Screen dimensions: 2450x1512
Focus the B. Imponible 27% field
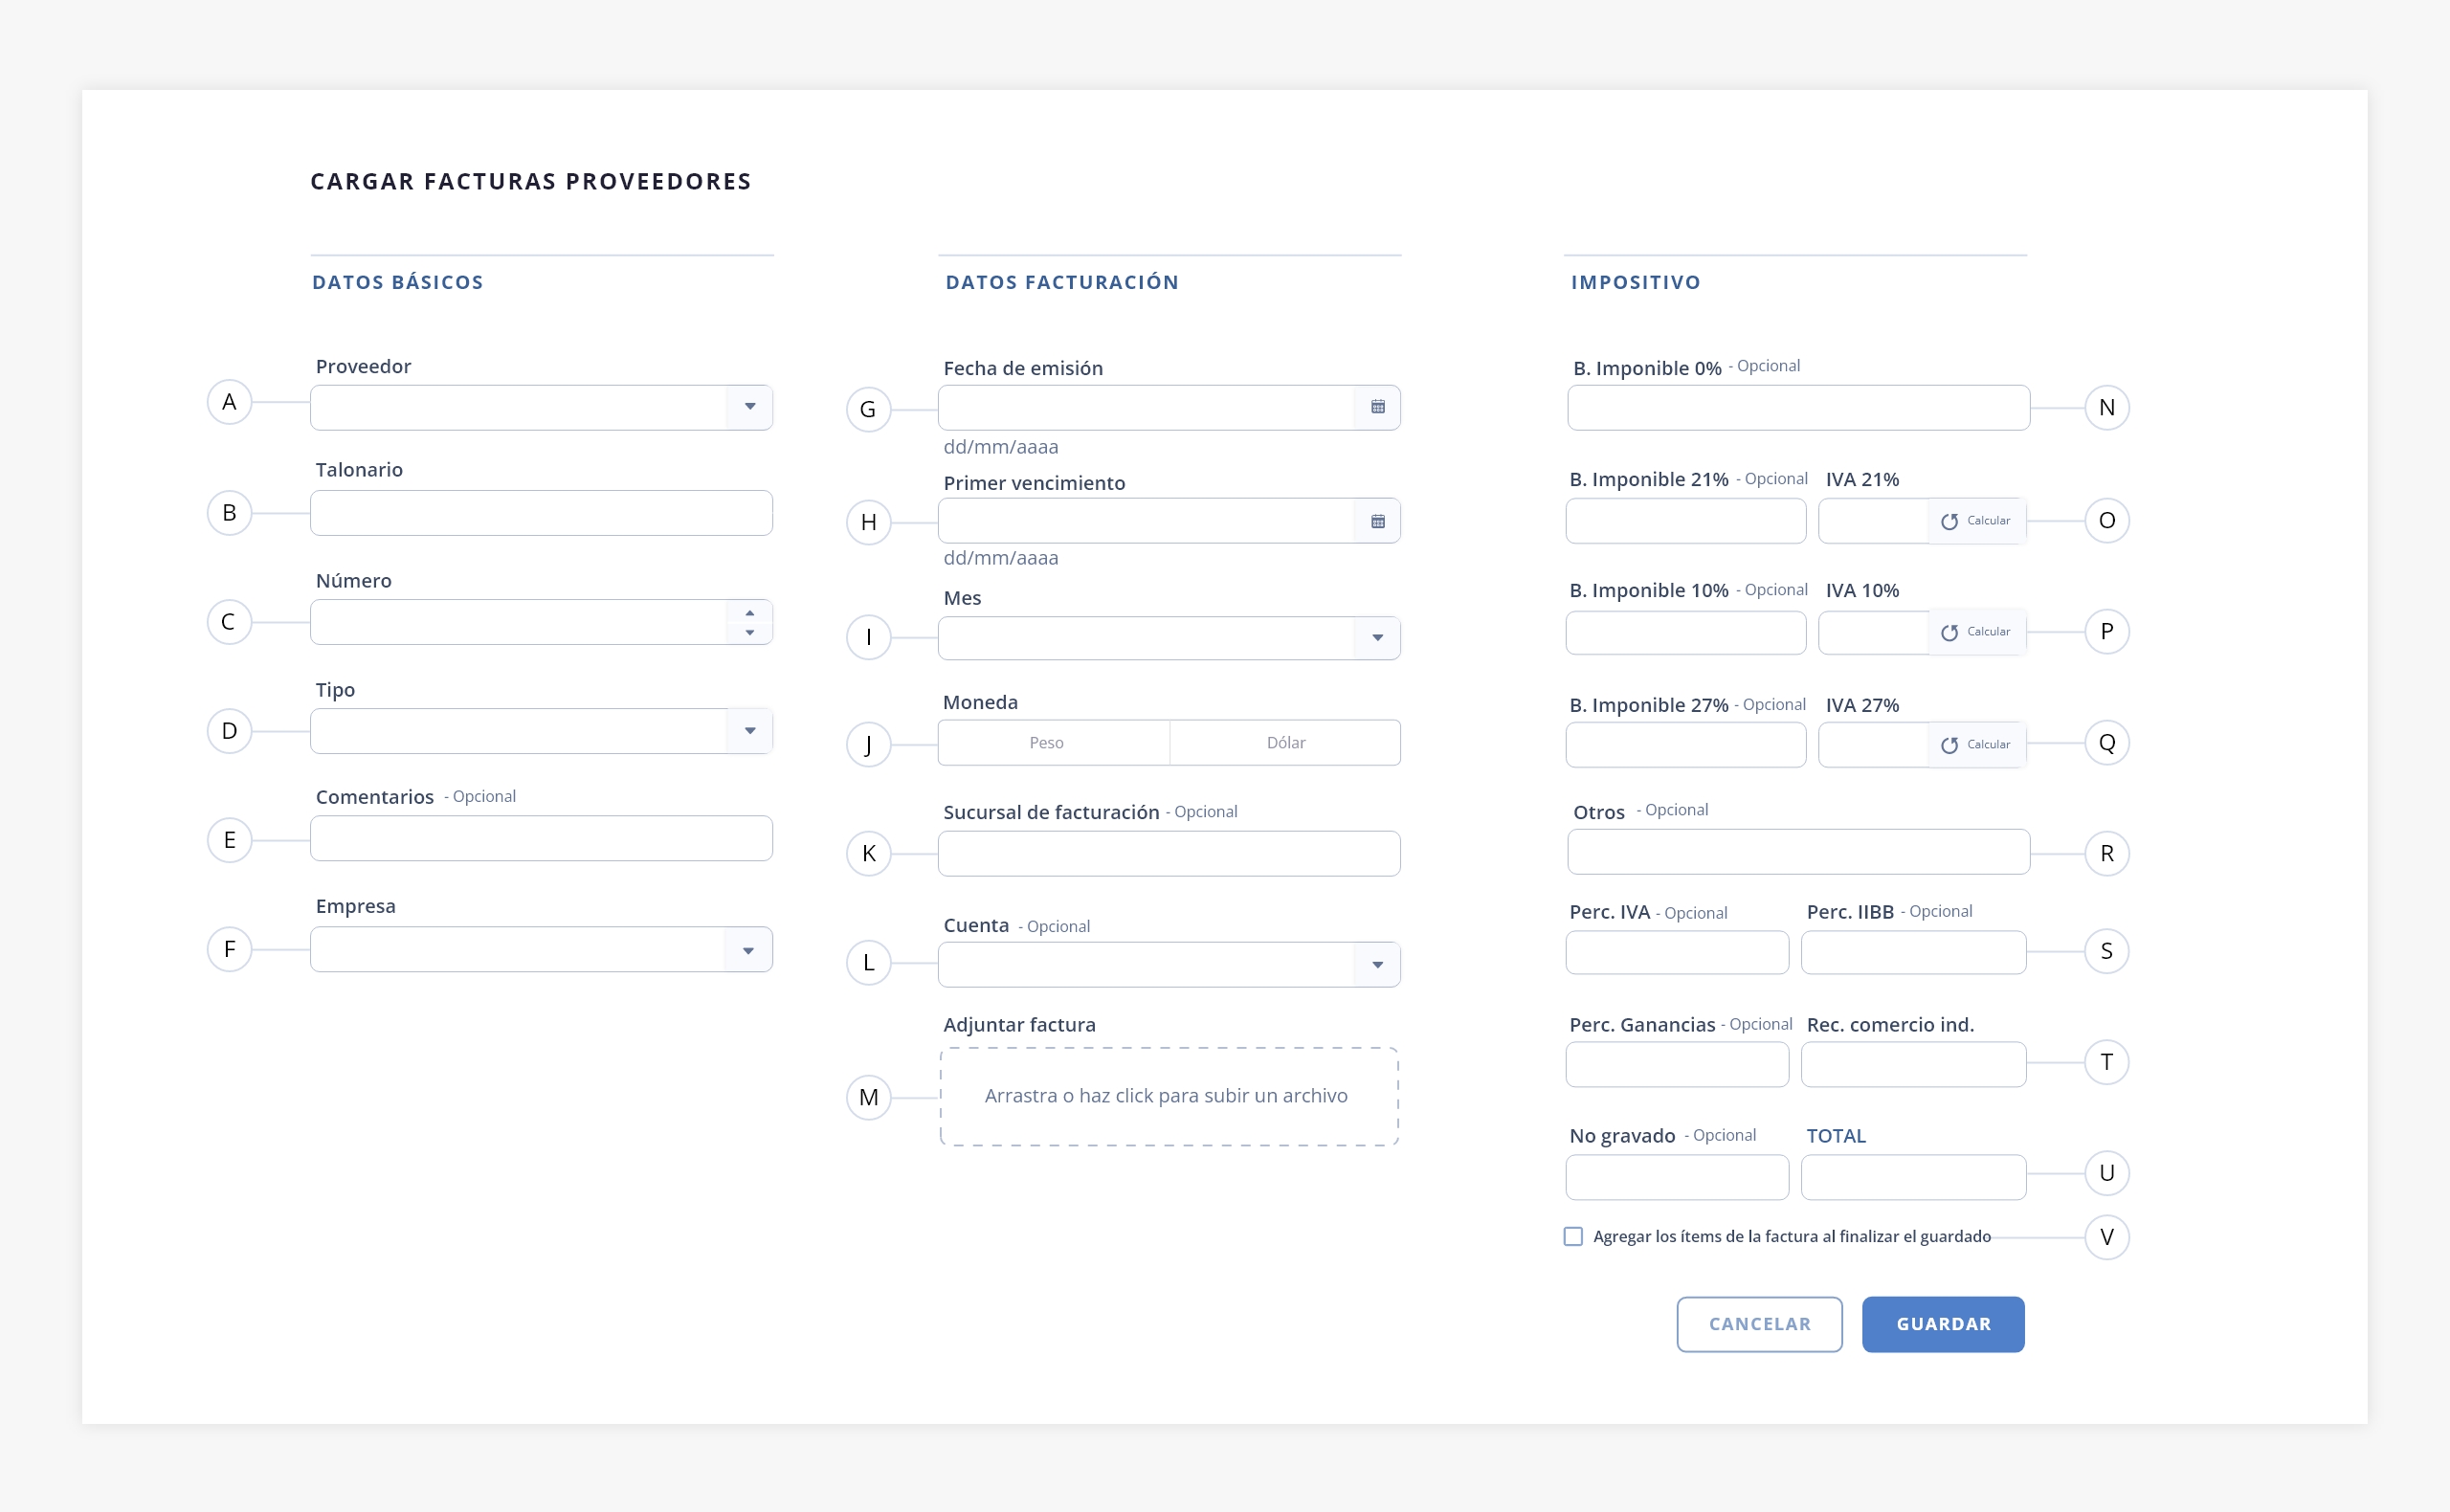(1686, 745)
